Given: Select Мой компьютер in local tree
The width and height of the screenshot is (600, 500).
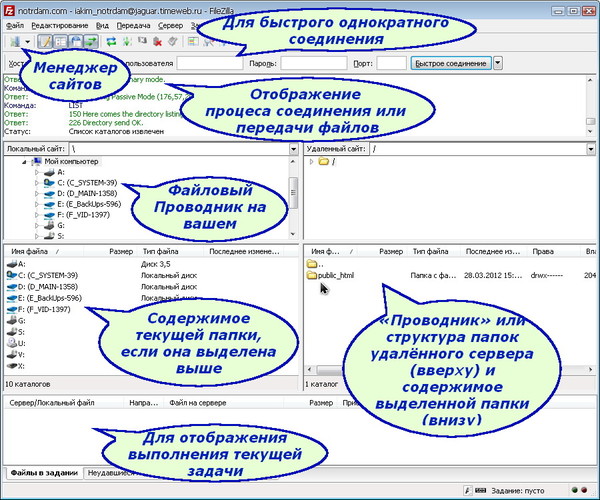Looking at the screenshot, I should point(71,161).
